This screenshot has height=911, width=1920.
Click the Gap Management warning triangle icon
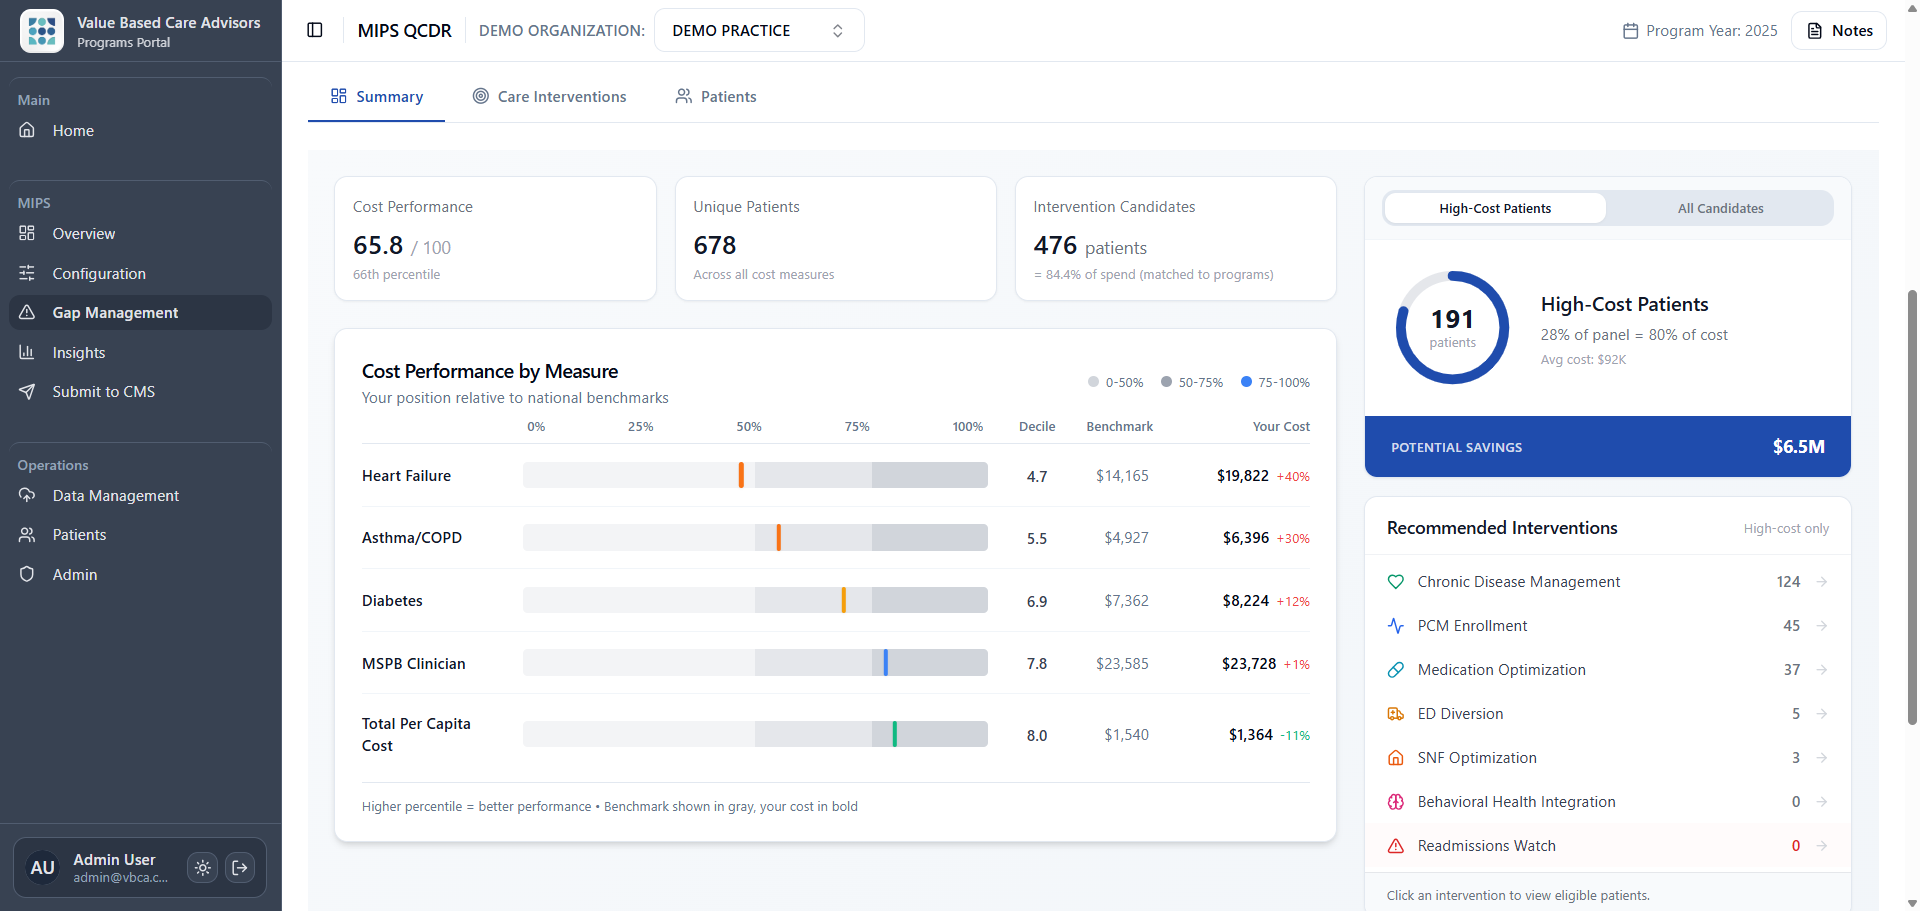pyautogui.click(x=27, y=313)
